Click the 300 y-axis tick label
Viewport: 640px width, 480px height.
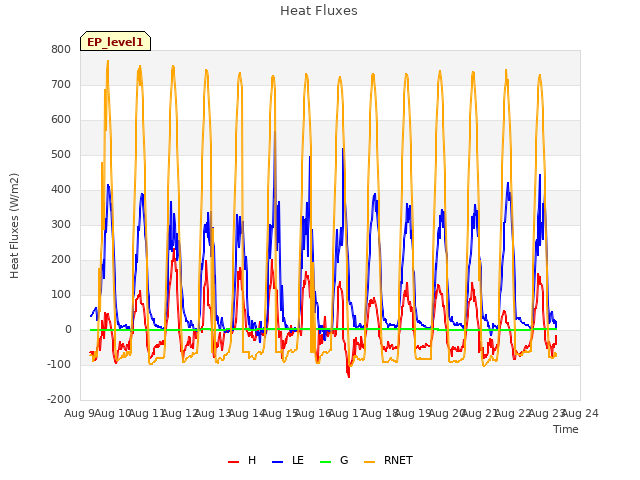[x=61, y=224]
